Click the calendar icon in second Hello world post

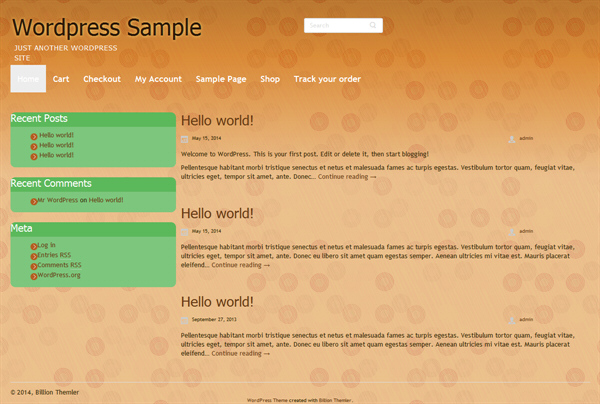tap(184, 231)
